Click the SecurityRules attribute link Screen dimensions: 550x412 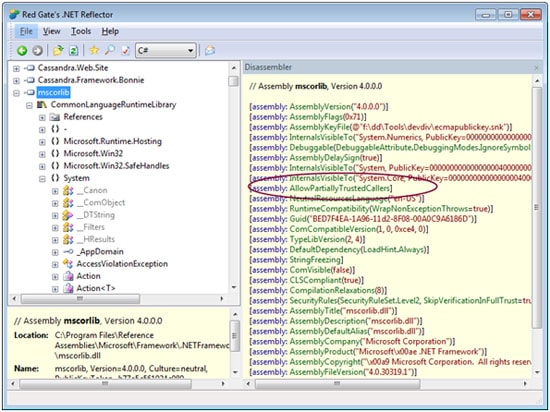(x=313, y=300)
